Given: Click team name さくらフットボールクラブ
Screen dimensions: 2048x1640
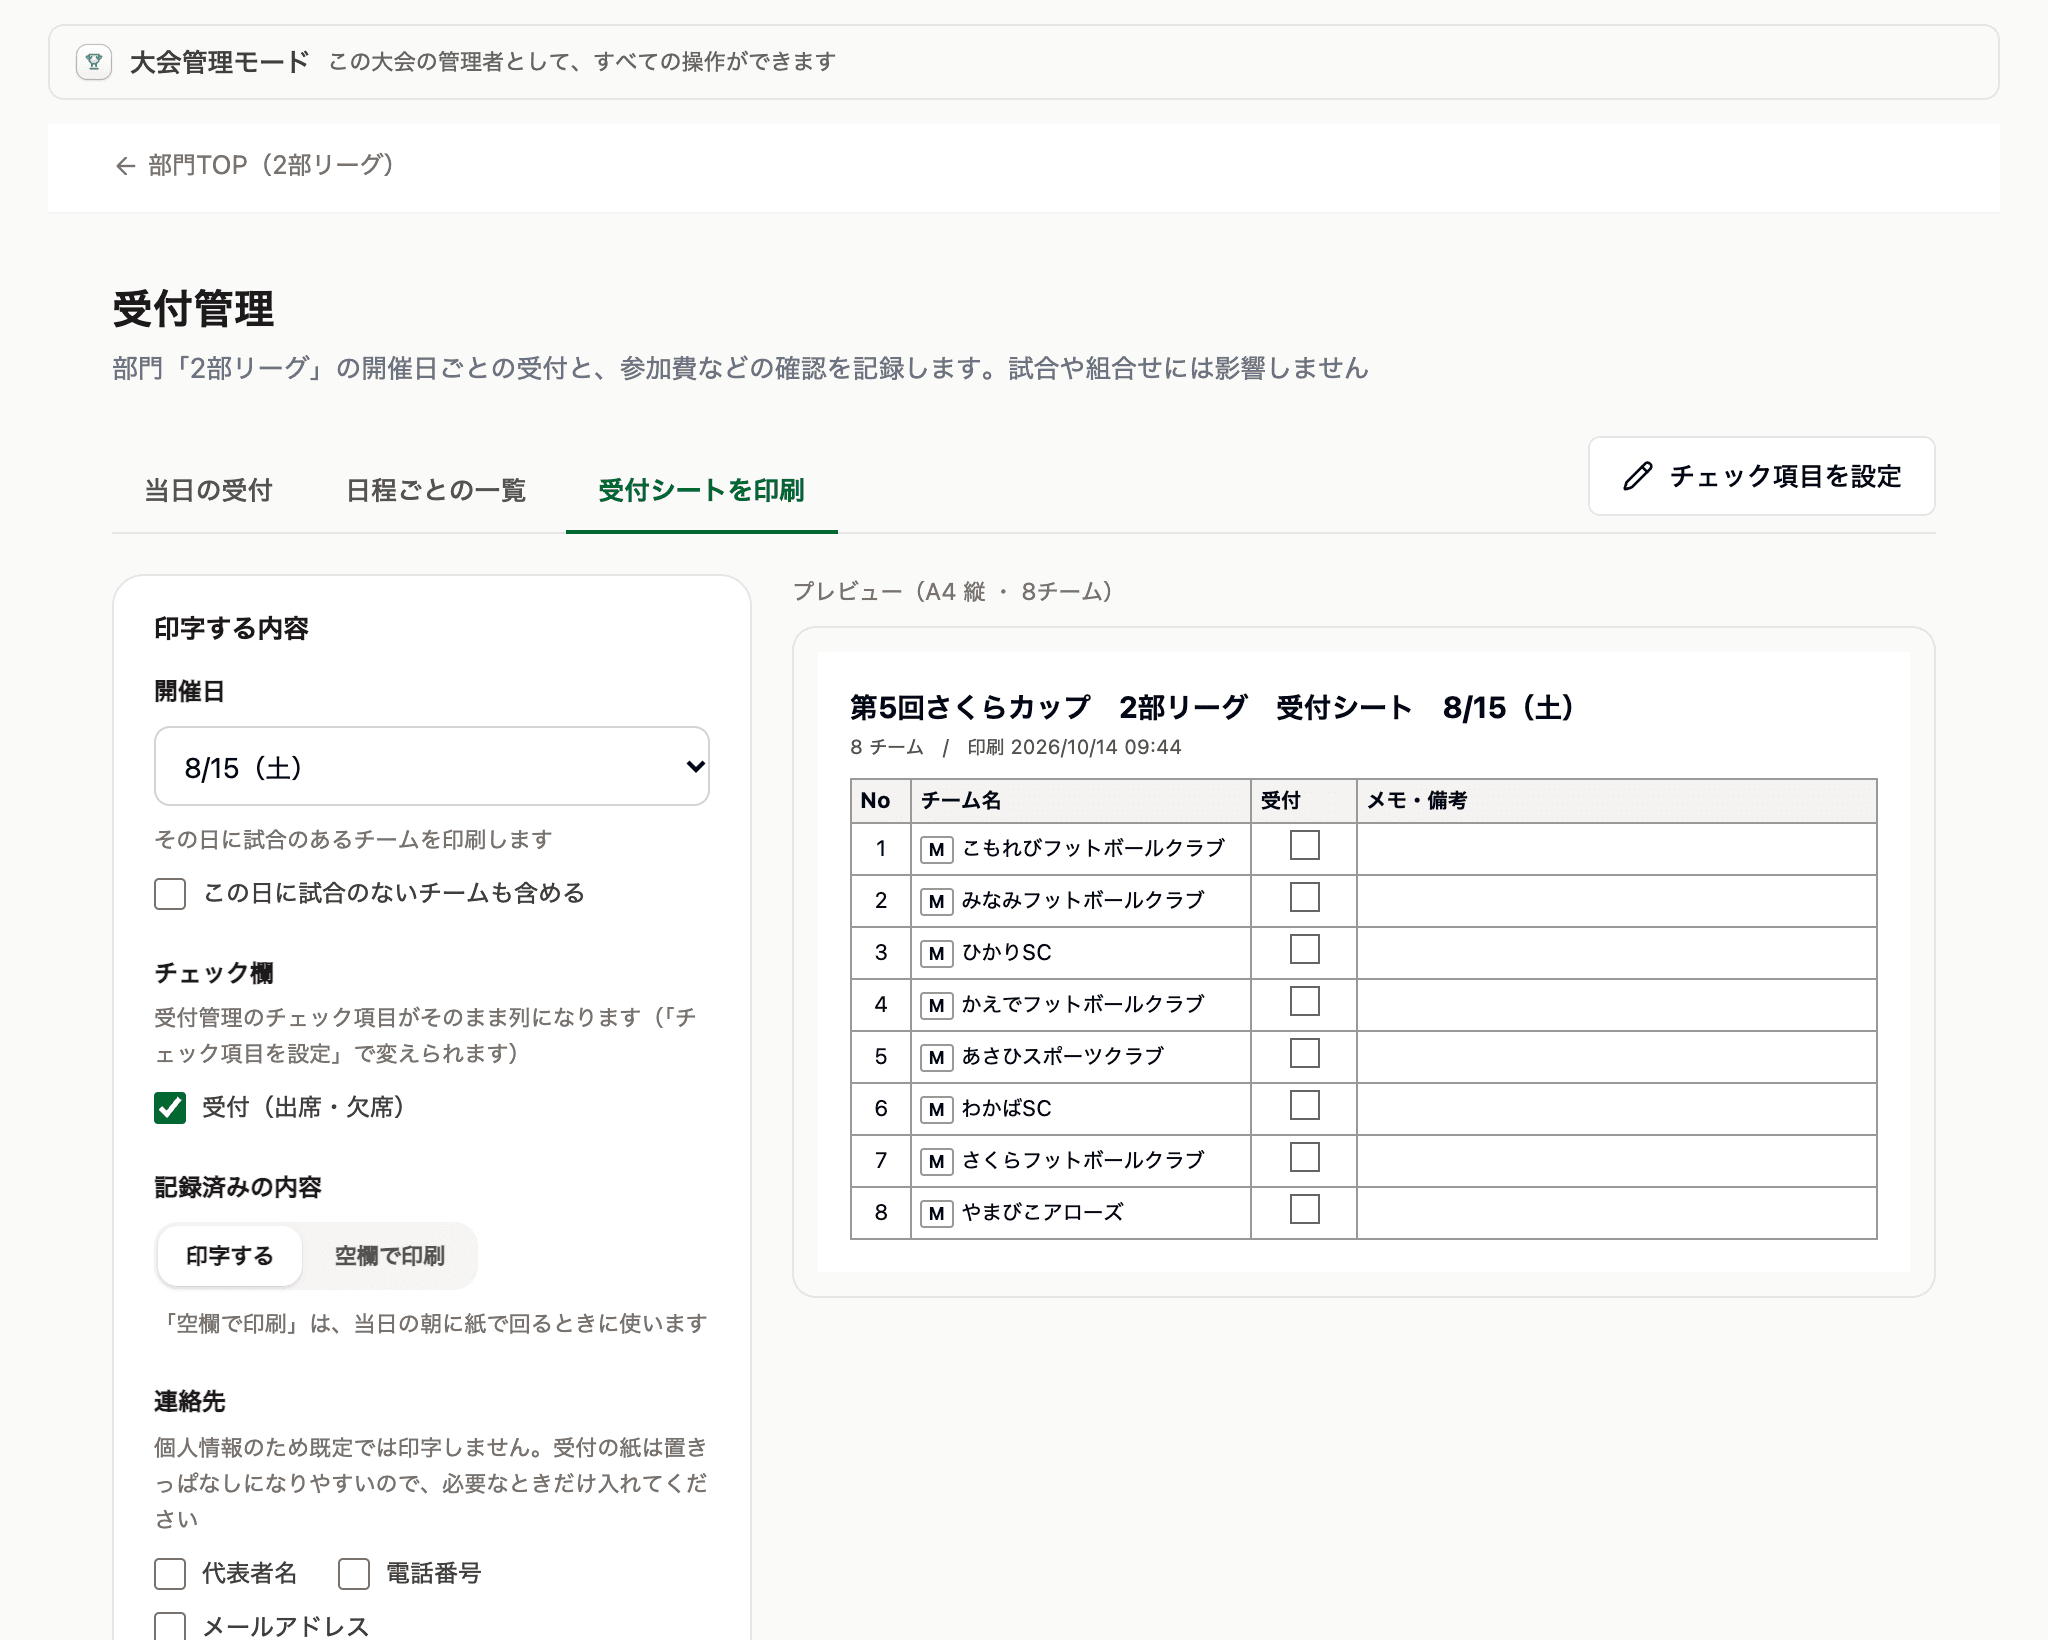Looking at the screenshot, I should [x=1083, y=1161].
